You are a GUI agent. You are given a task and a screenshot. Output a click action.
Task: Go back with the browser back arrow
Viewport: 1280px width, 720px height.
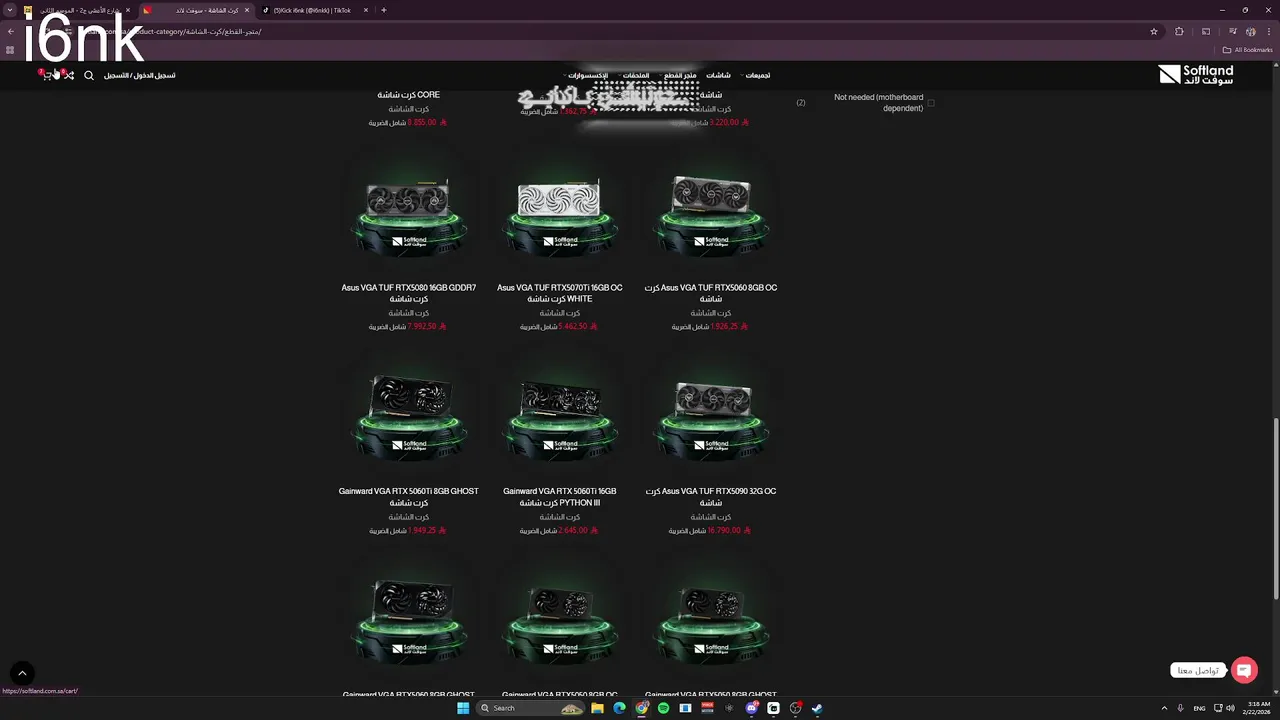tap(11, 32)
